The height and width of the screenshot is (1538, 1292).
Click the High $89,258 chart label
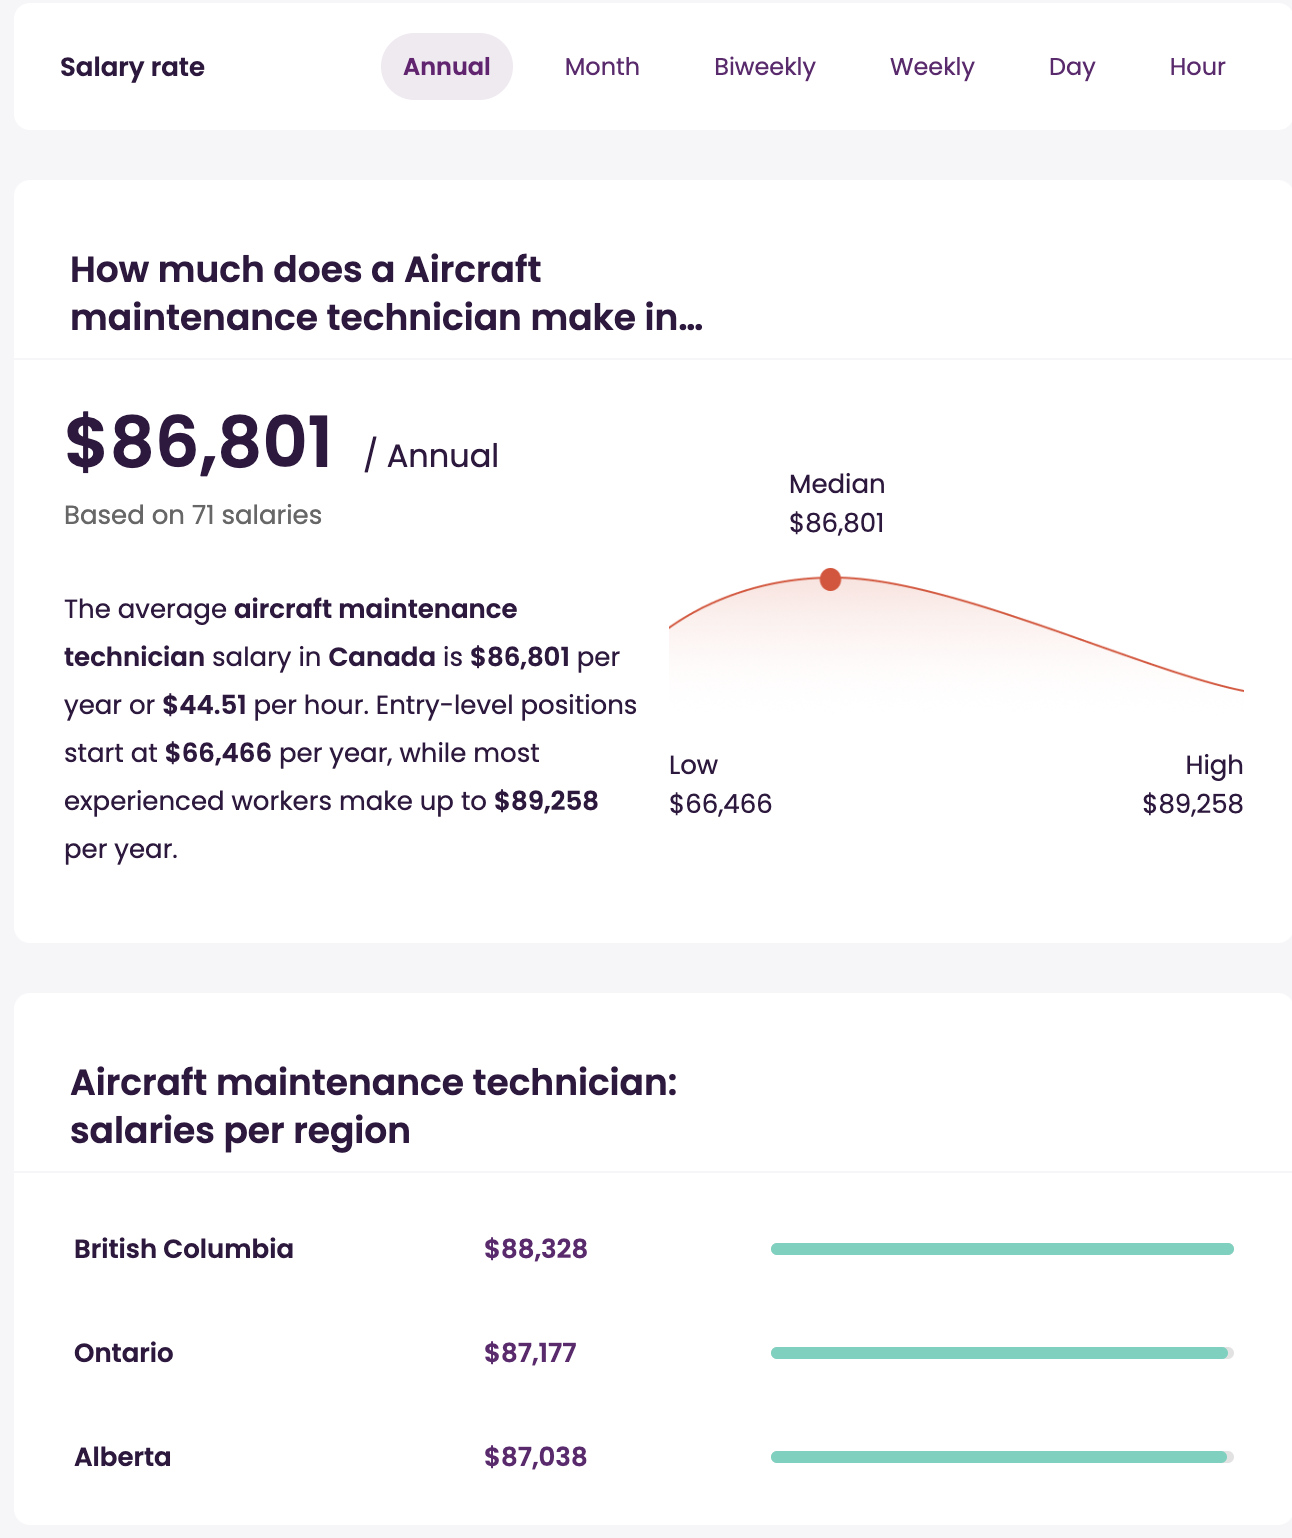(x=1192, y=785)
